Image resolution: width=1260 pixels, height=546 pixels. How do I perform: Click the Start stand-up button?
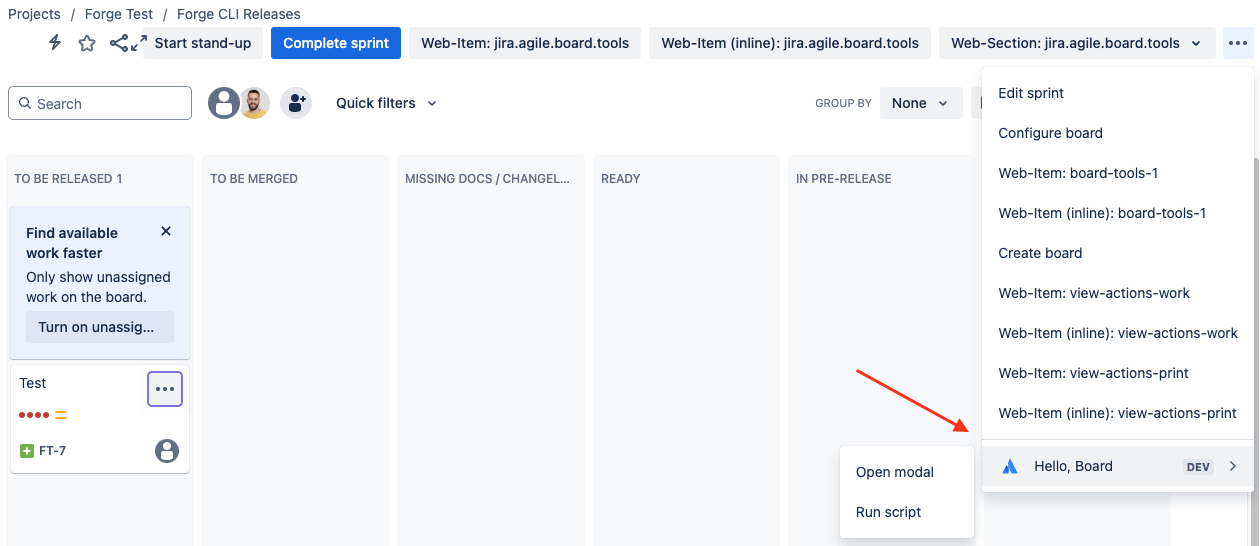203,43
